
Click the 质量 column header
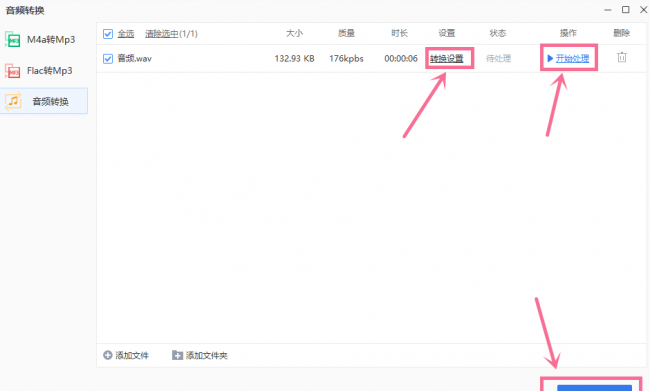[346, 33]
